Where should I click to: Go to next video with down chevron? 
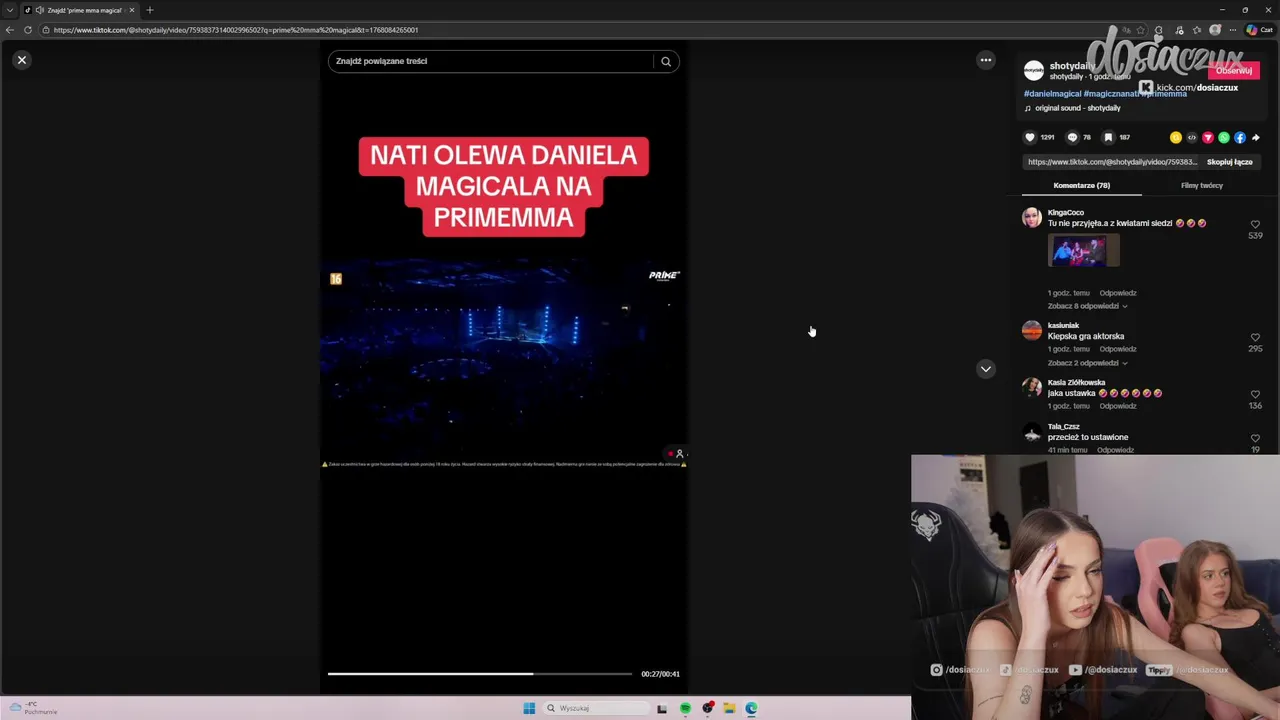pyautogui.click(x=986, y=369)
